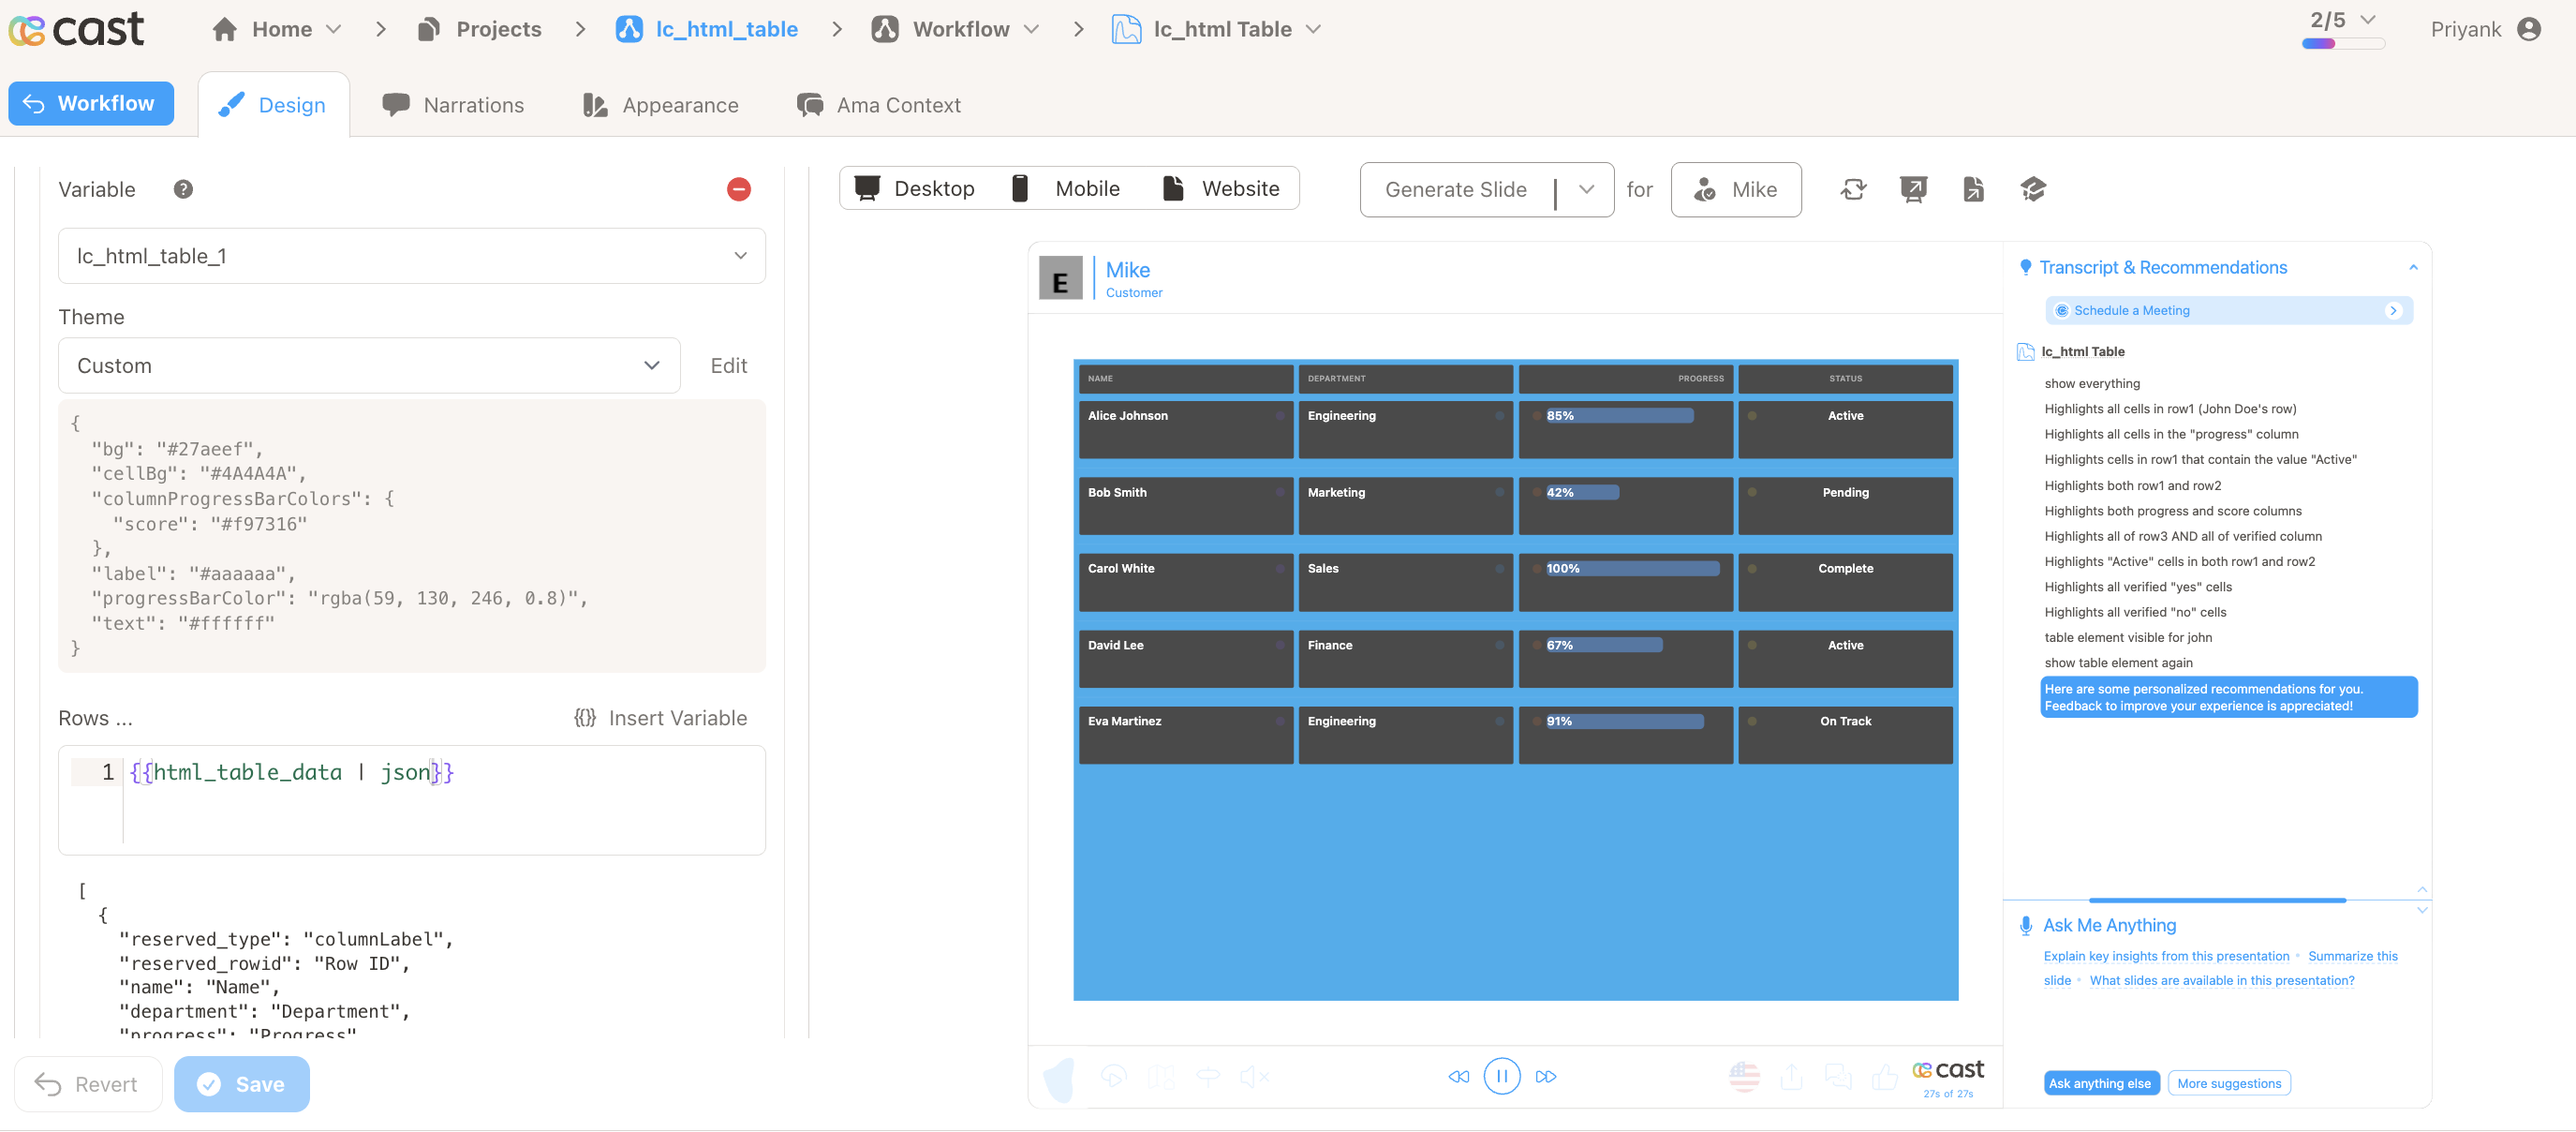Click the document export icon
Image resolution: width=2576 pixels, height=1132 pixels.
pyautogui.click(x=1973, y=189)
